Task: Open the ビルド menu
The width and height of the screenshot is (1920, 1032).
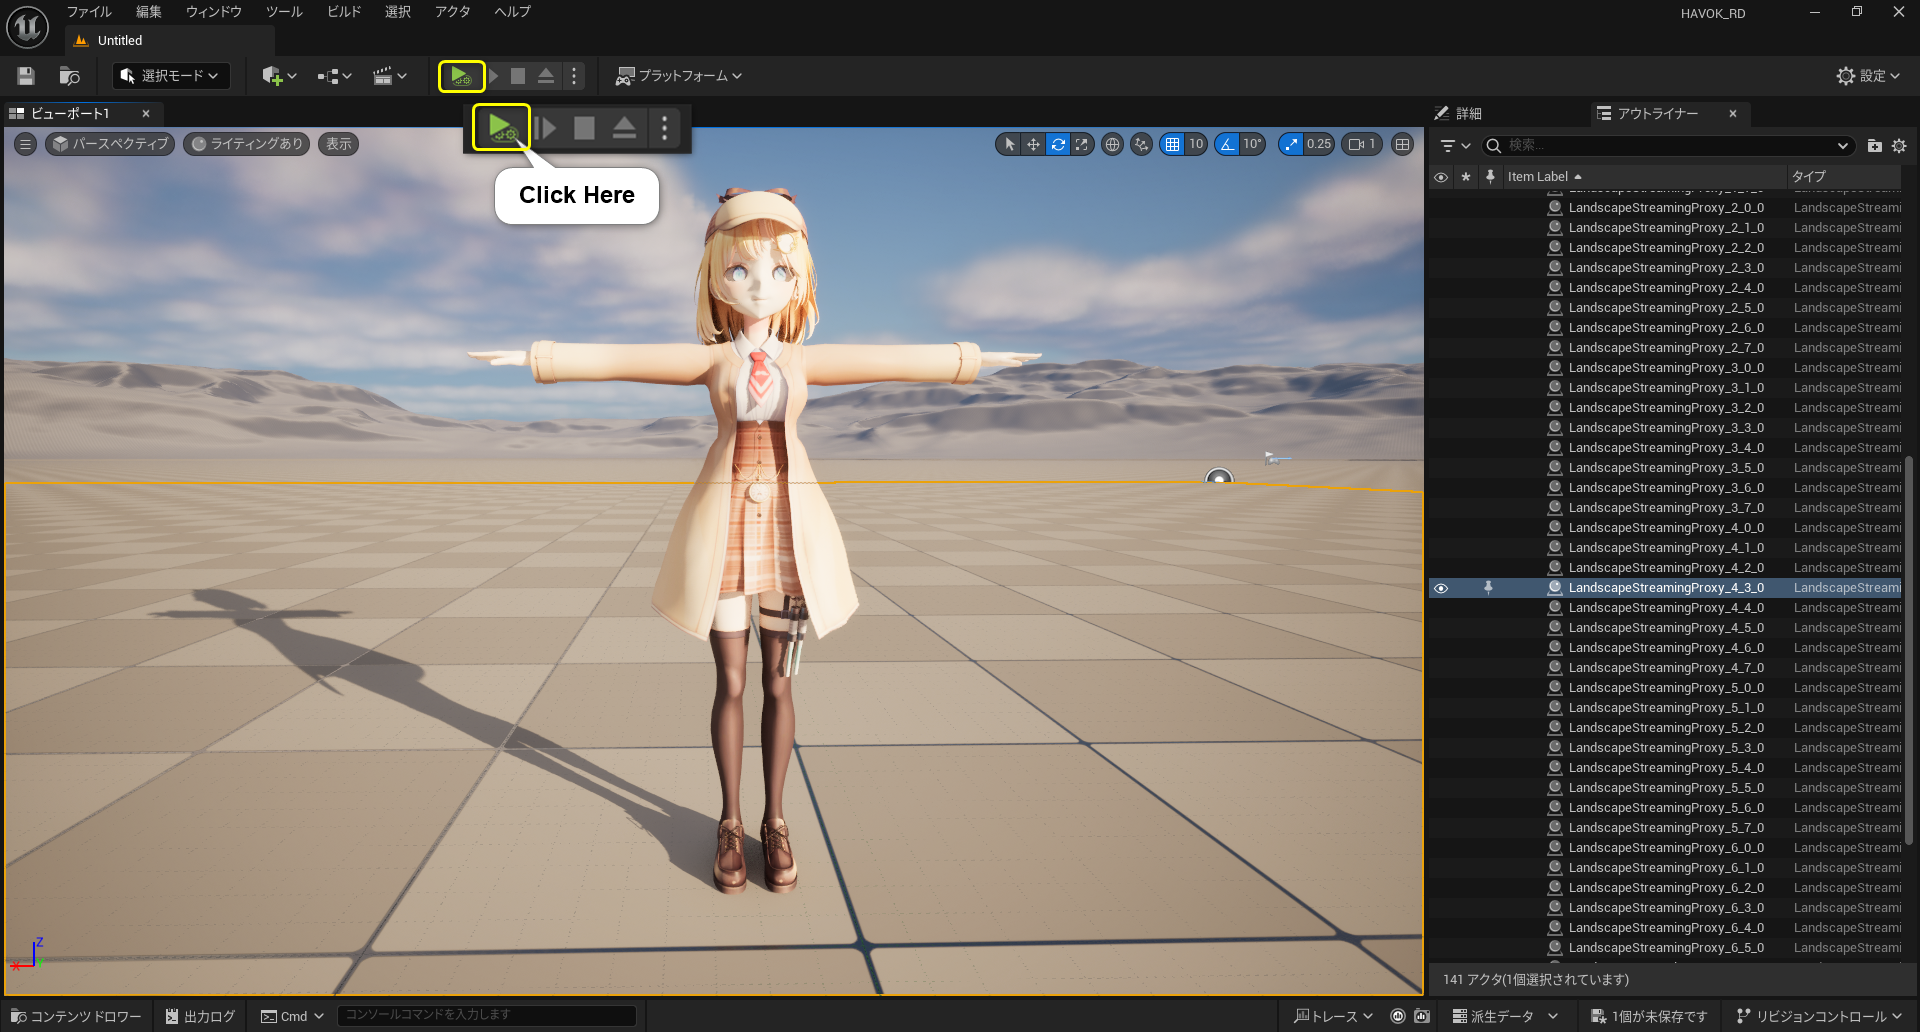Action: click(344, 12)
